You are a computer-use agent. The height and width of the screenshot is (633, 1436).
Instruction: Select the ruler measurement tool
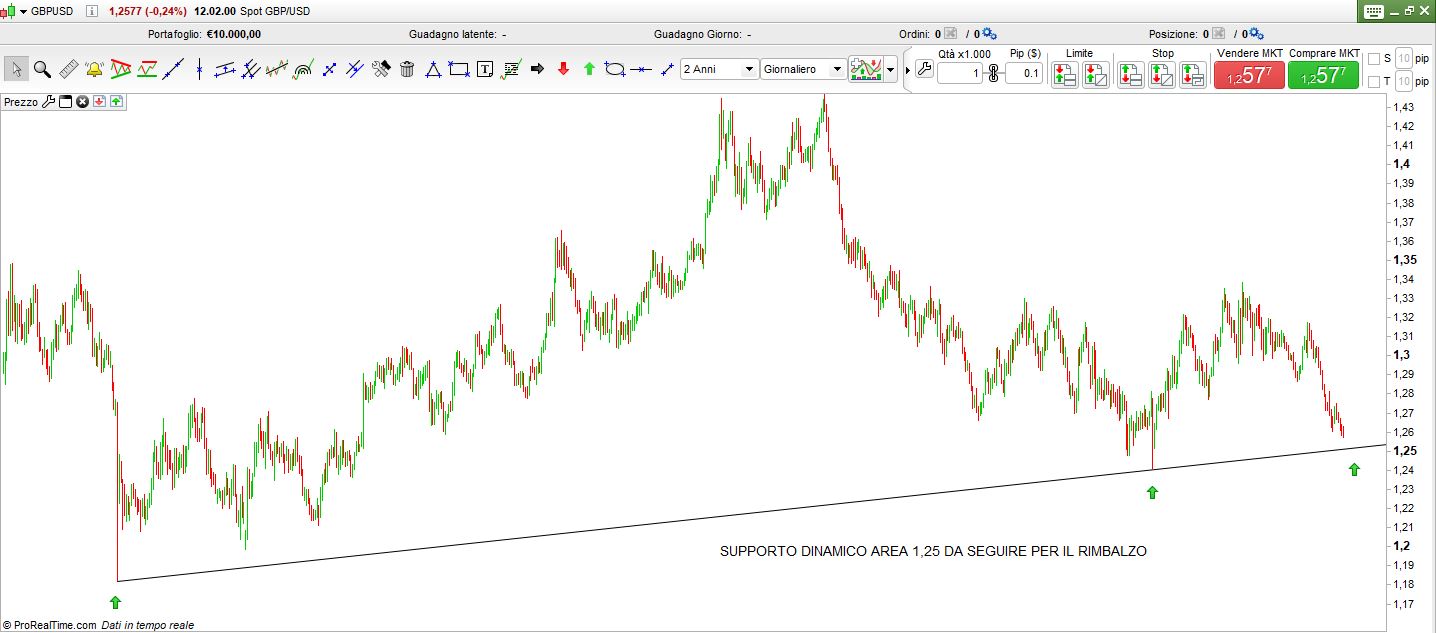68,69
